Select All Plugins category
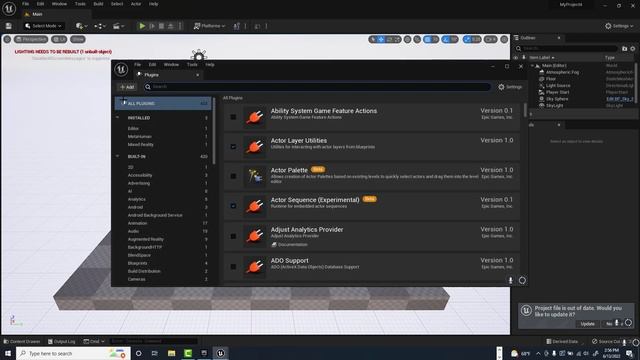640x360 pixels. coord(163,103)
